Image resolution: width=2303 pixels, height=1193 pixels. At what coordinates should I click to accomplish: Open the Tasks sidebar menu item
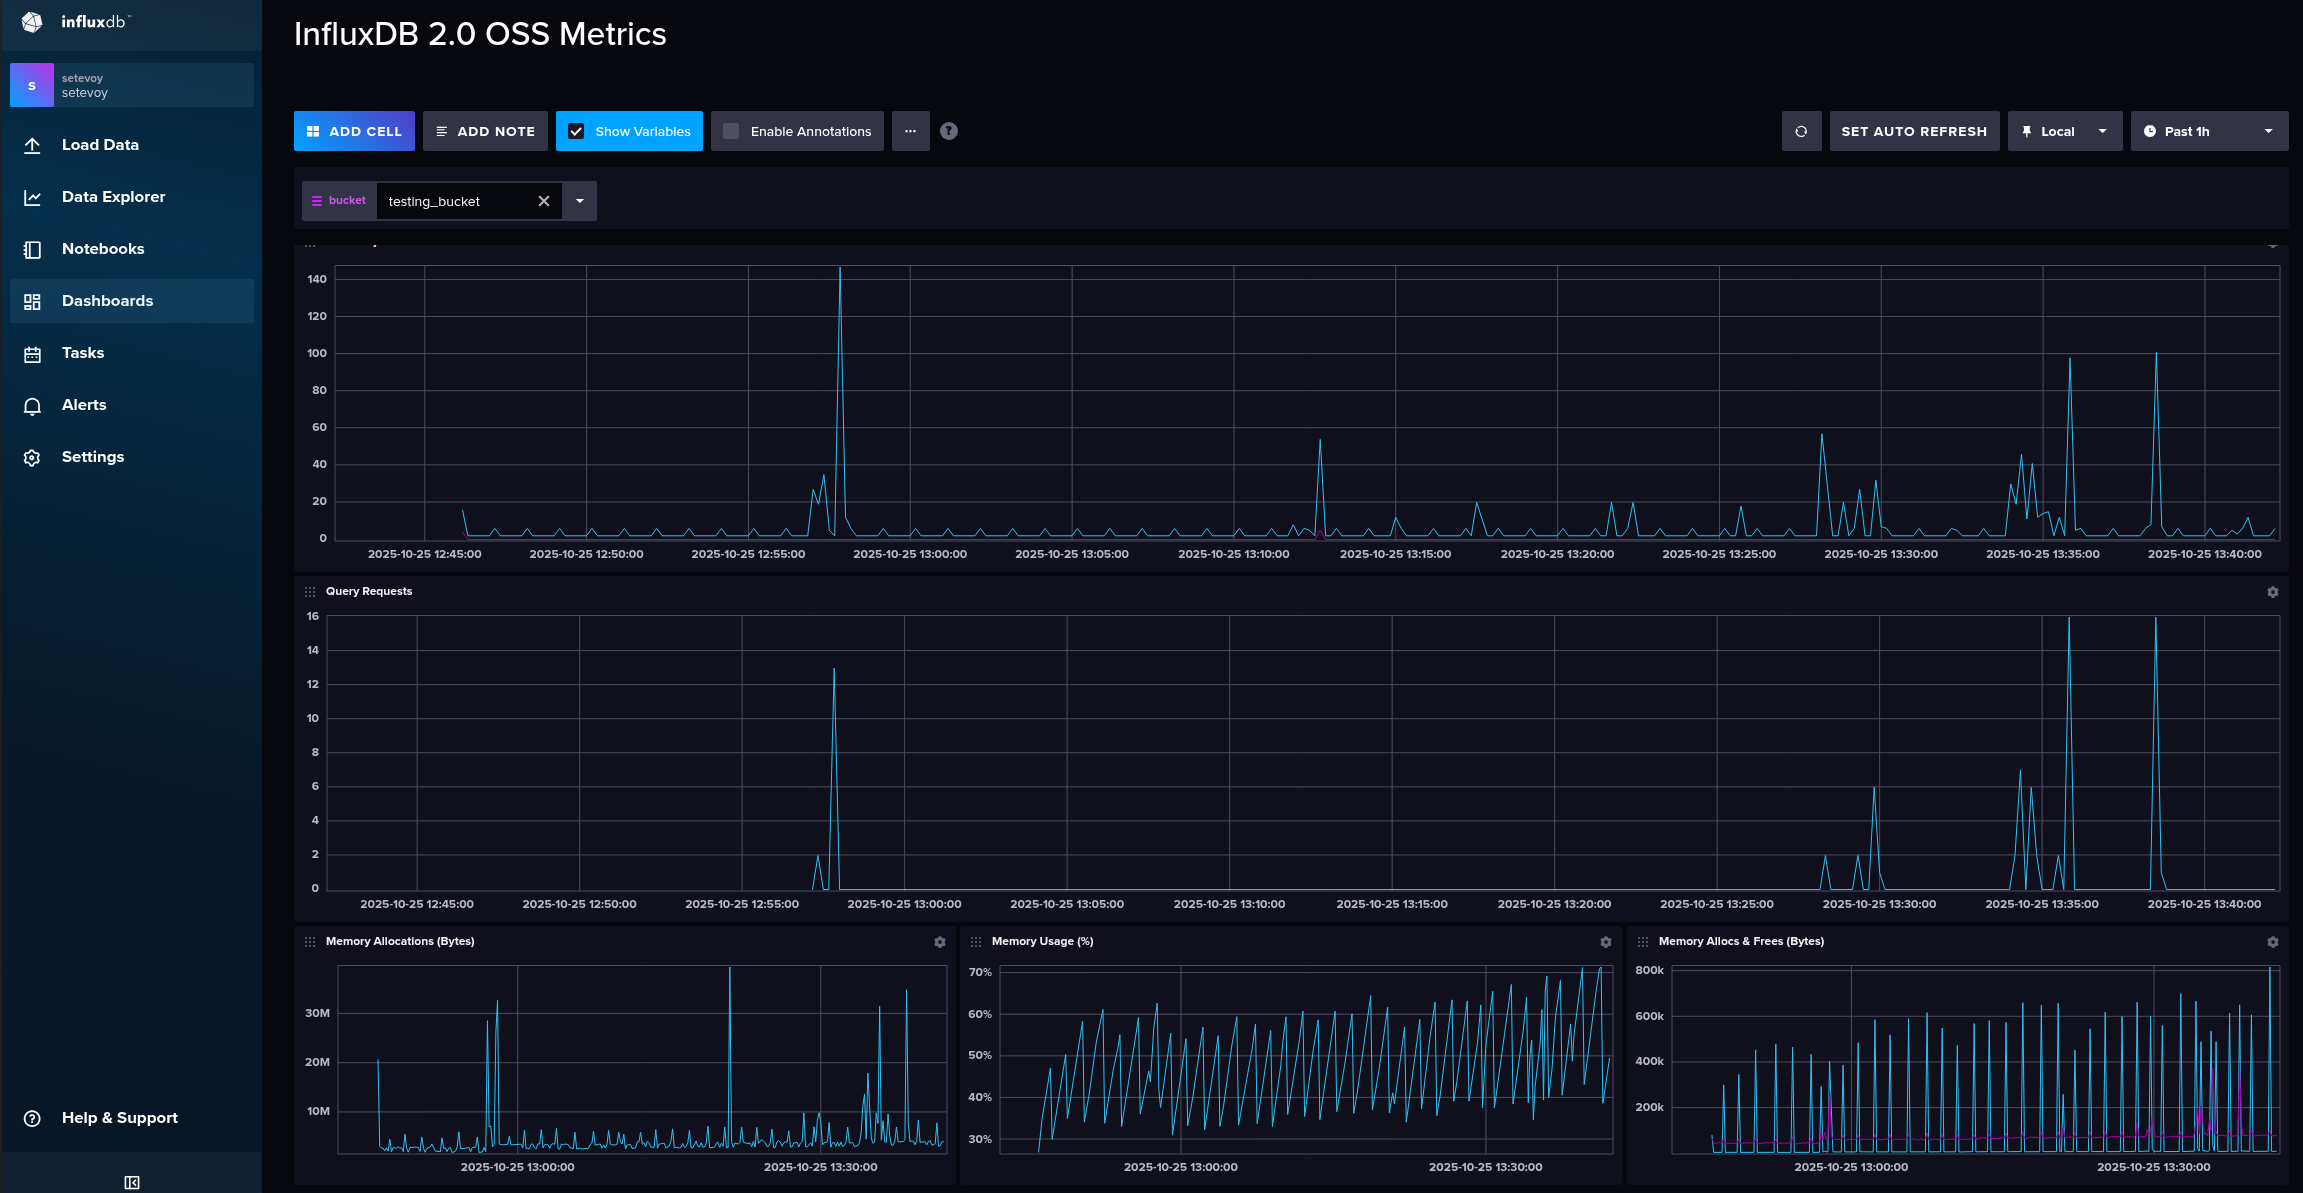click(x=83, y=353)
